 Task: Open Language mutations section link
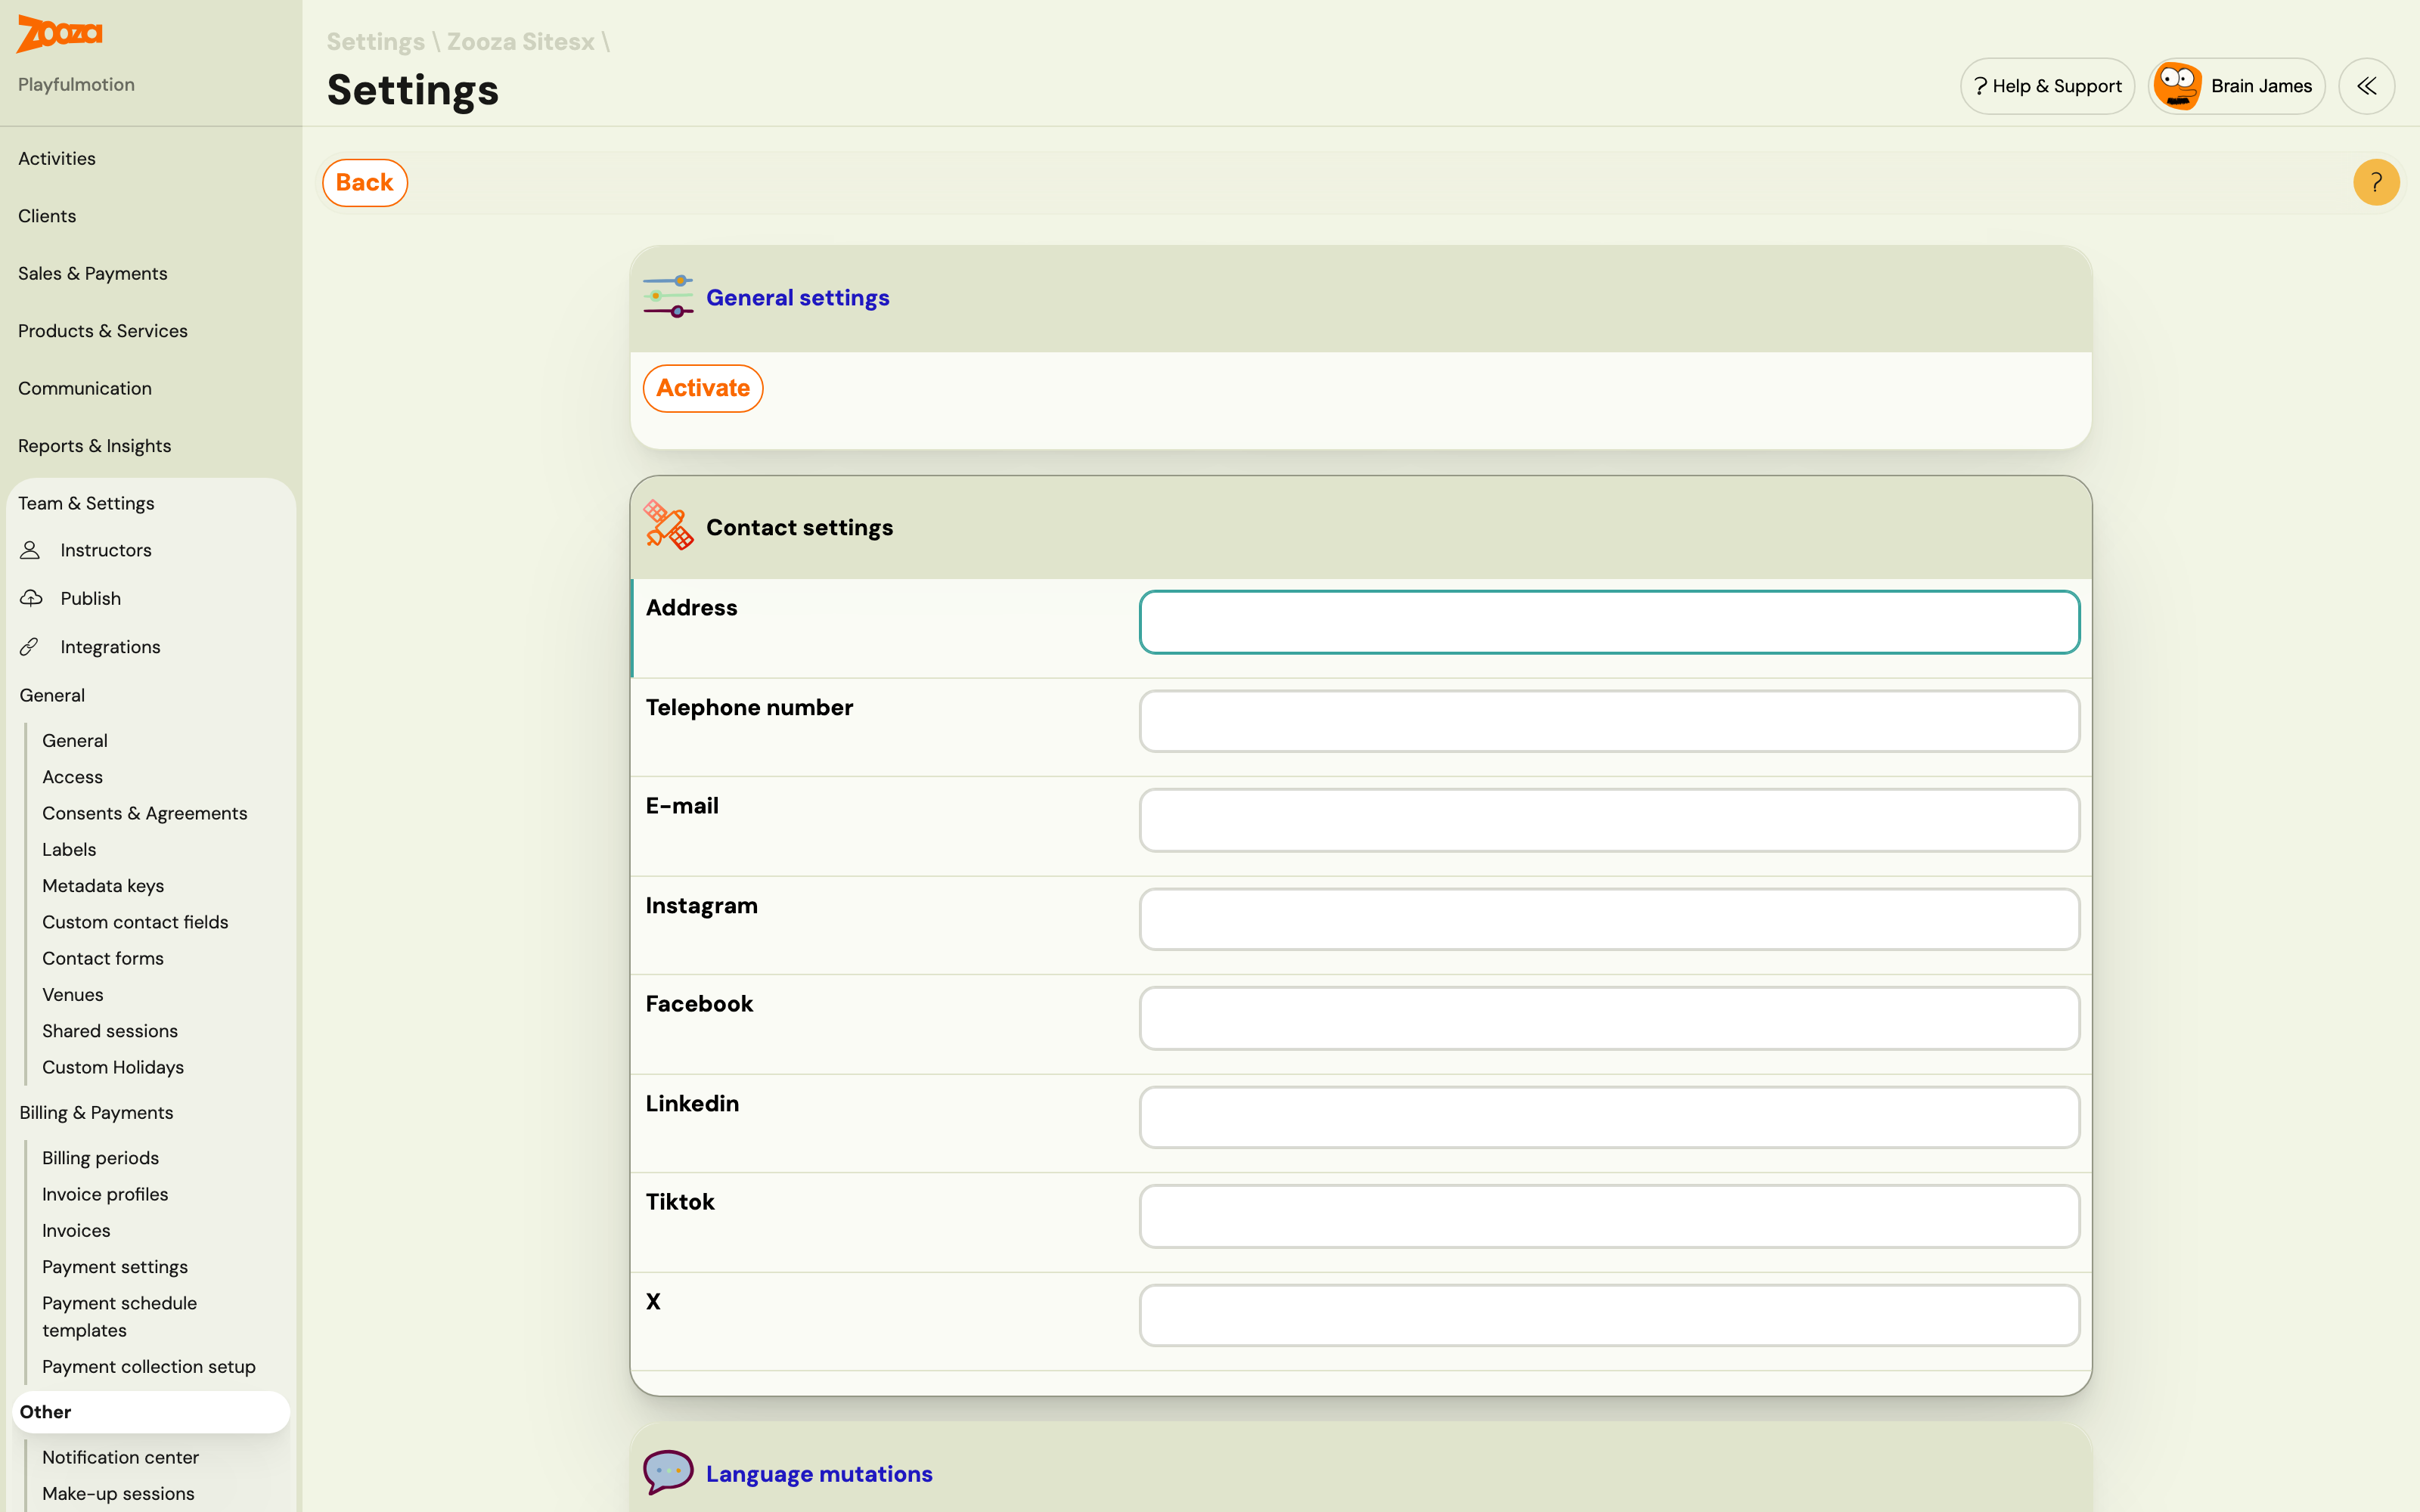tap(819, 1474)
